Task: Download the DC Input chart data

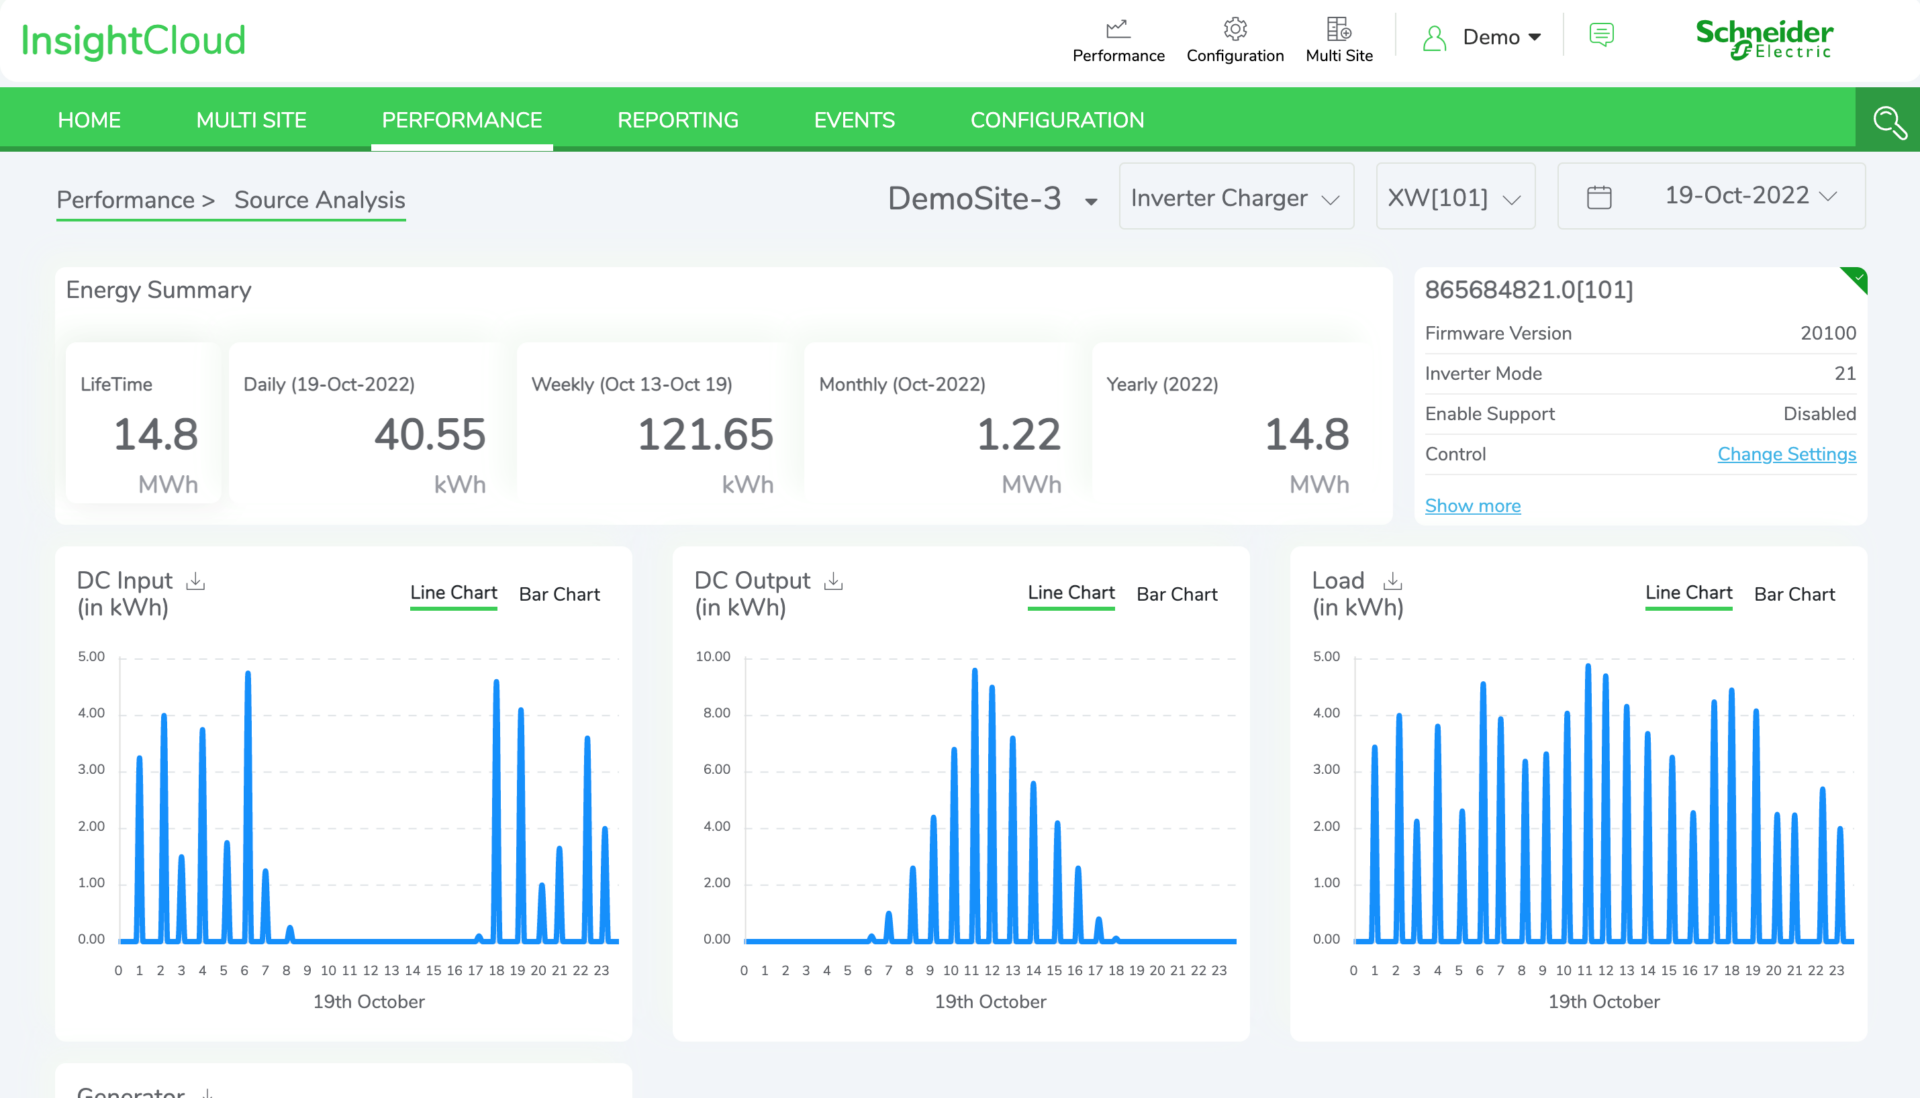Action: (x=196, y=581)
